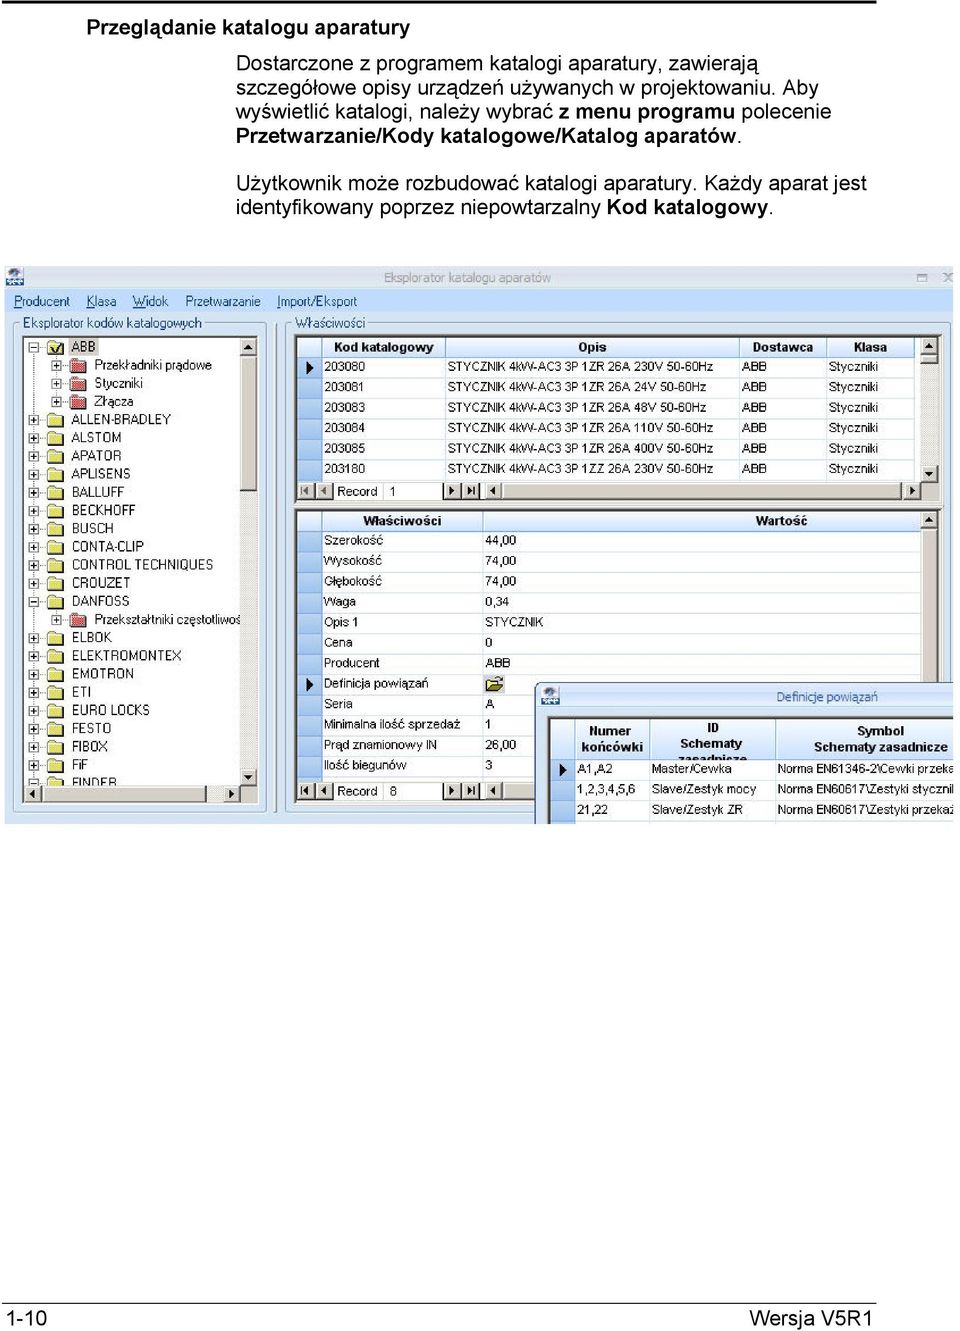Viewport: 960px width, 1331px height.
Task: Go to first record in catalog table
Action: coord(306,491)
